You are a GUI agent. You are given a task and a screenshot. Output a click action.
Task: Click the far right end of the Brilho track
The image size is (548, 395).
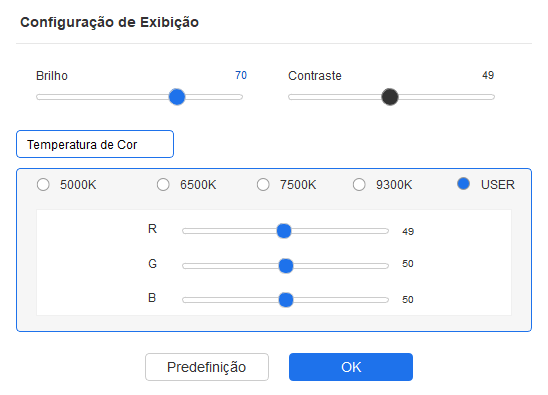[240, 97]
